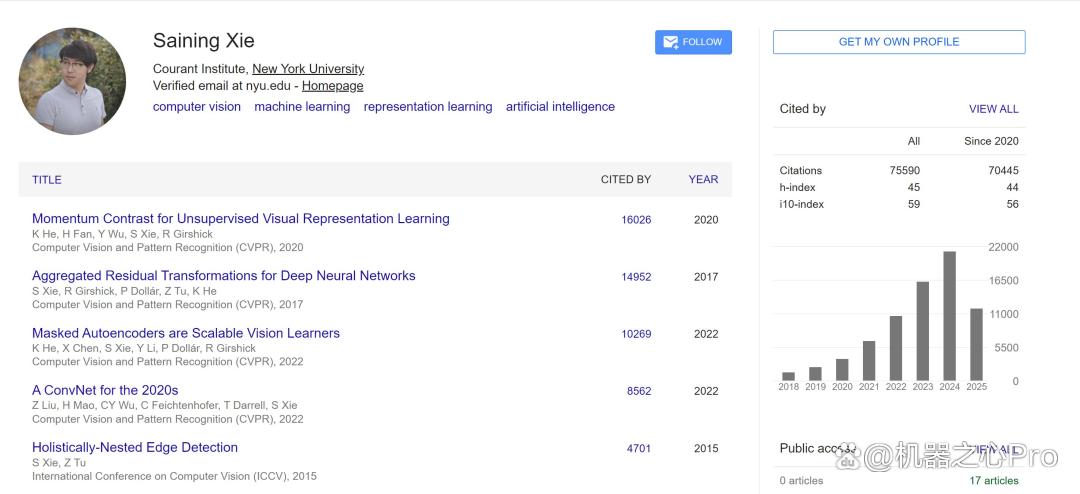
Task: Open the artificial intelligence tag
Action: (561, 107)
